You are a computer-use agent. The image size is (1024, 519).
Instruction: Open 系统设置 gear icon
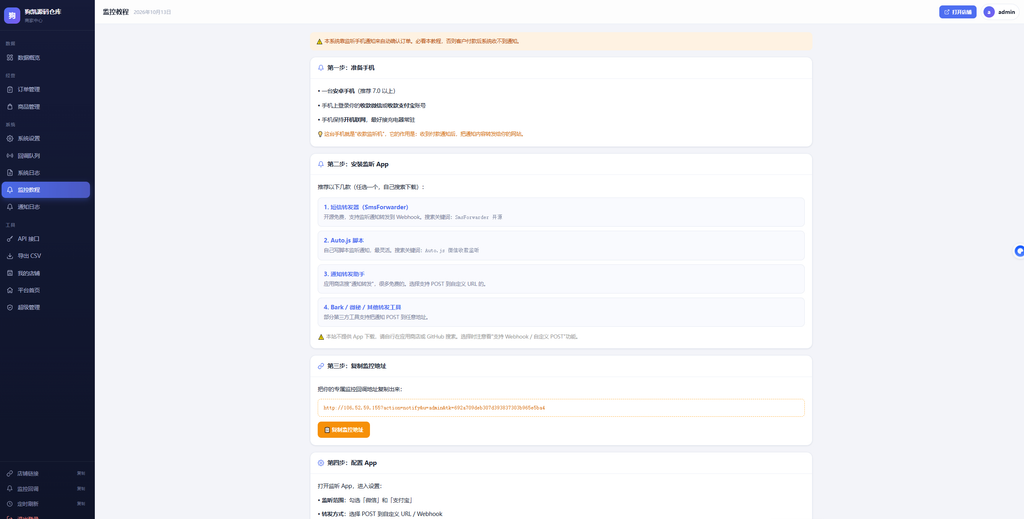(10, 138)
